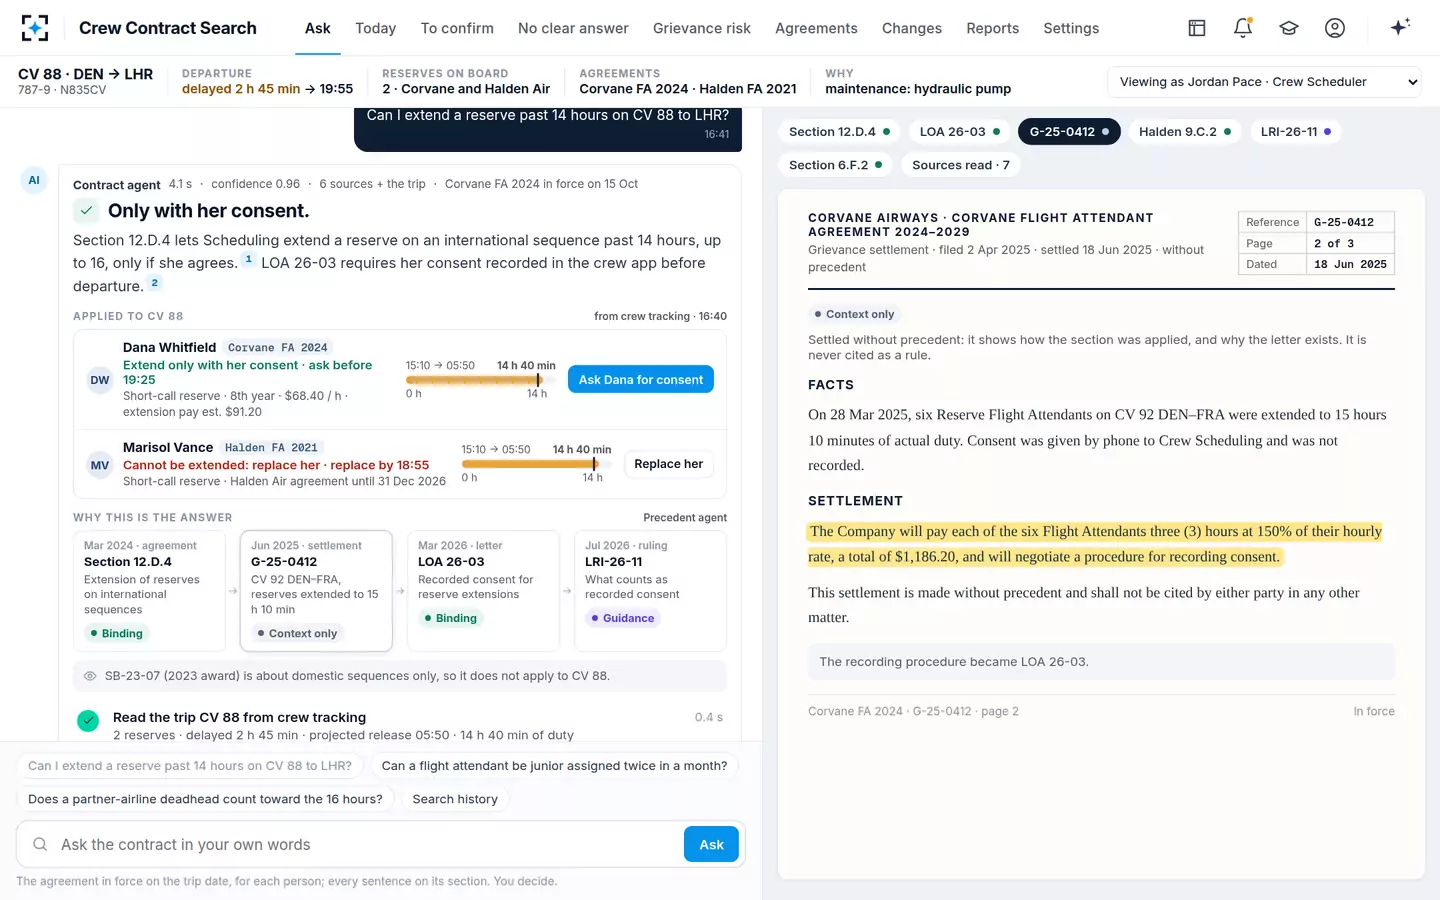Select the Section 6.F.2 source chip
Viewport: 1440px width, 900px height.
tap(835, 165)
